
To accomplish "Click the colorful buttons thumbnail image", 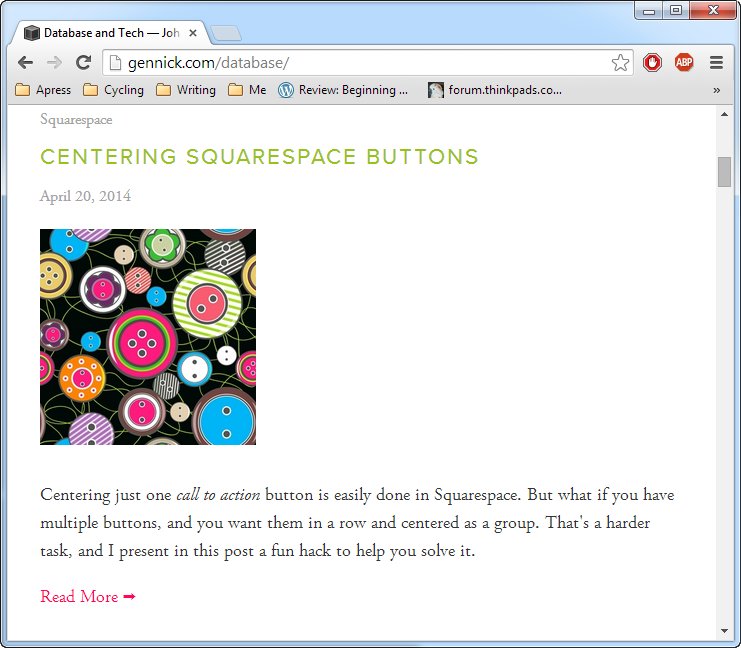I will [148, 337].
